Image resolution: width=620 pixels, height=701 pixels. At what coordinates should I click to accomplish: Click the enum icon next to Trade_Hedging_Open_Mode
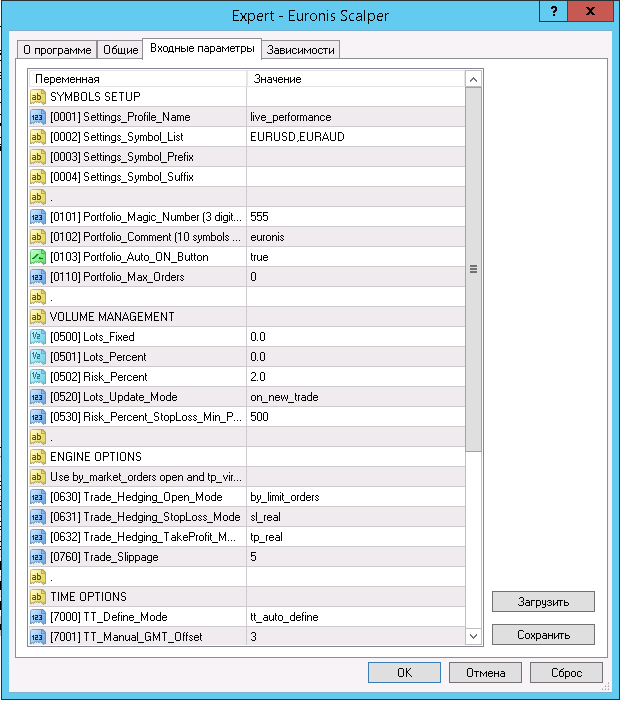click(38, 497)
